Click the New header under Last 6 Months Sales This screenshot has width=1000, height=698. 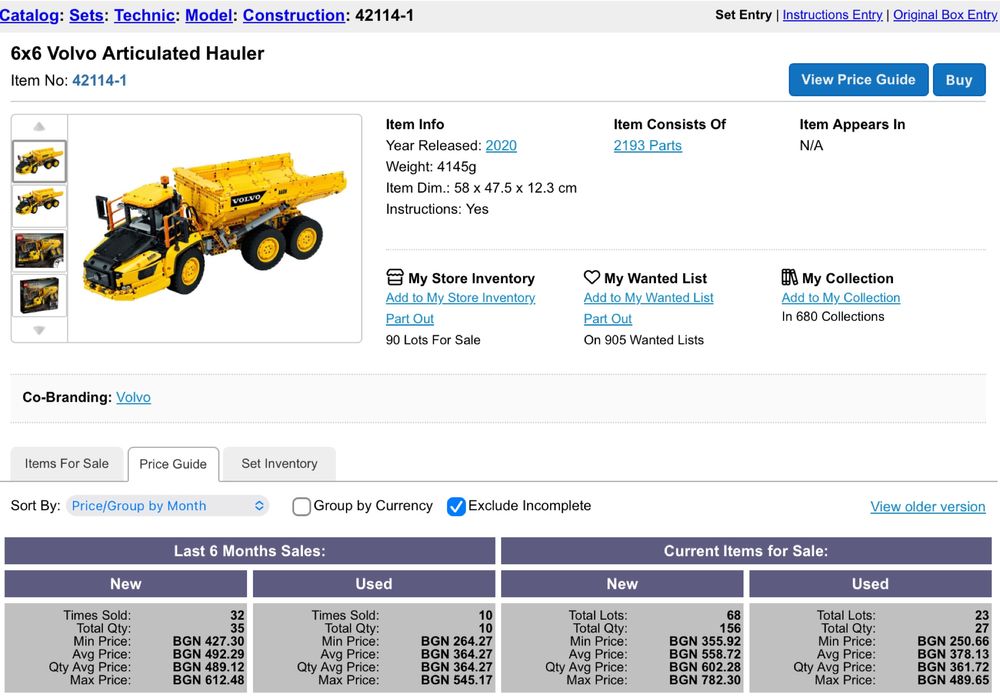(126, 584)
